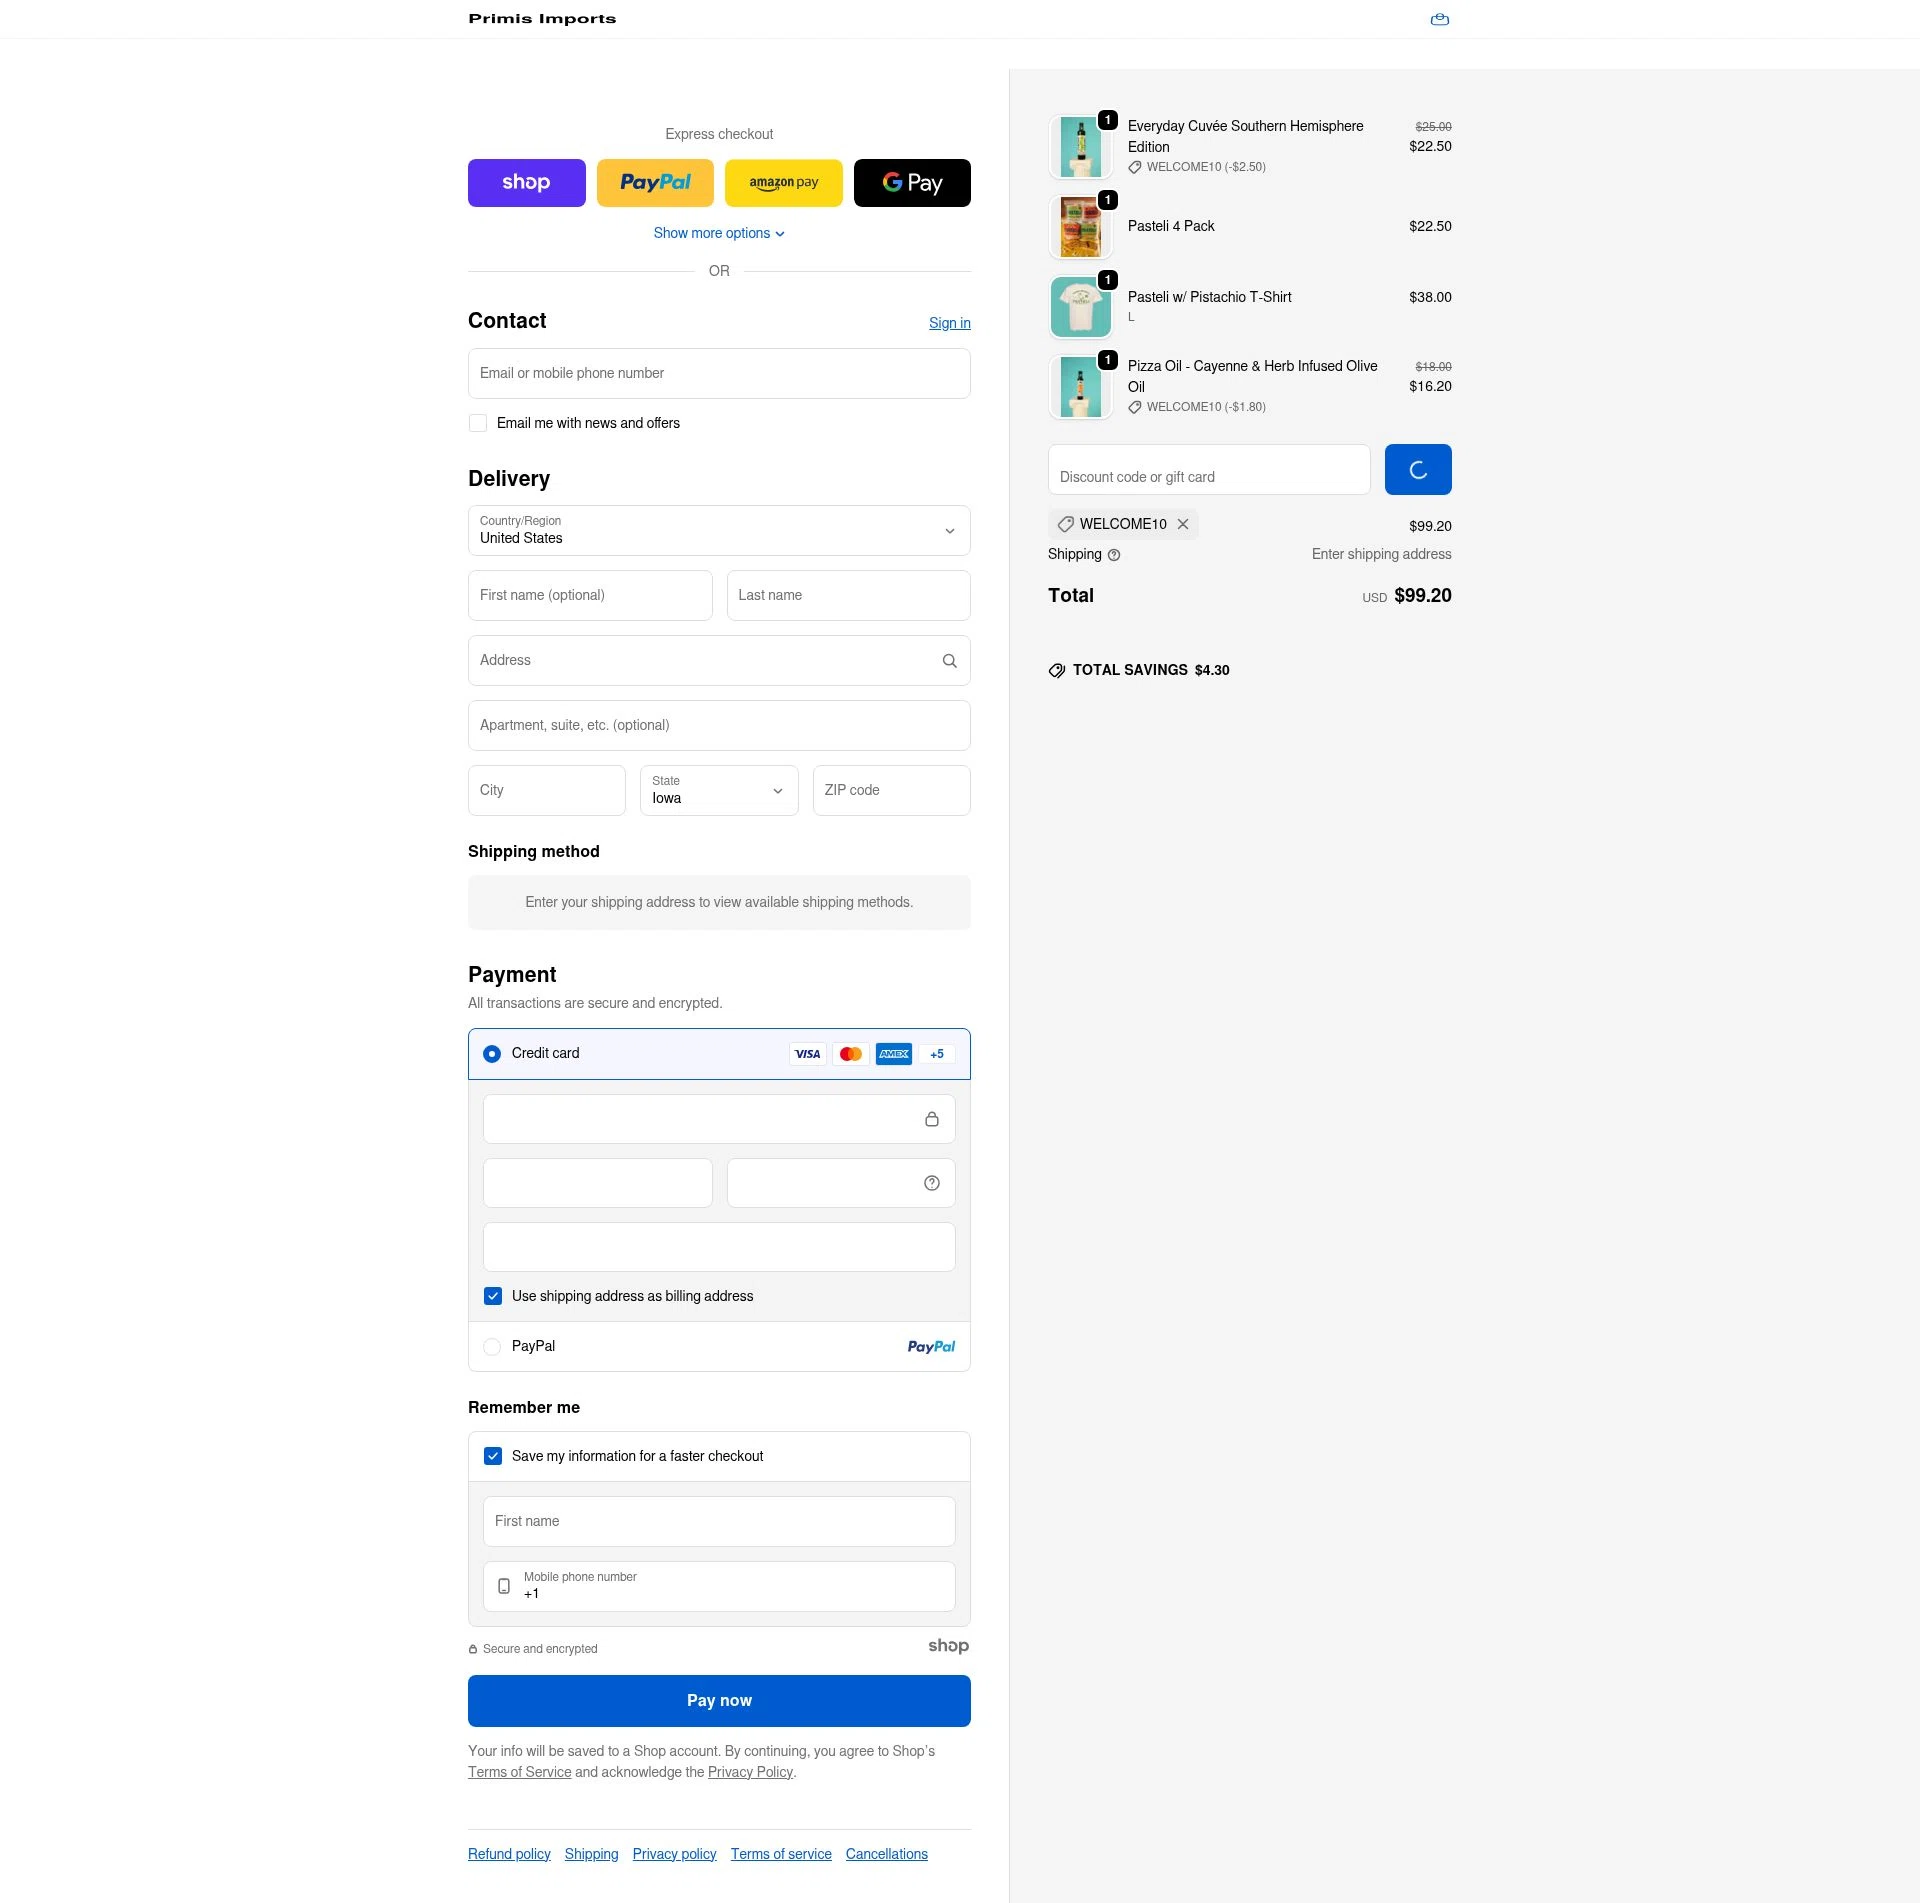Apply the entered discount code
Viewport: 1920px width, 1903px height.
click(1417, 469)
